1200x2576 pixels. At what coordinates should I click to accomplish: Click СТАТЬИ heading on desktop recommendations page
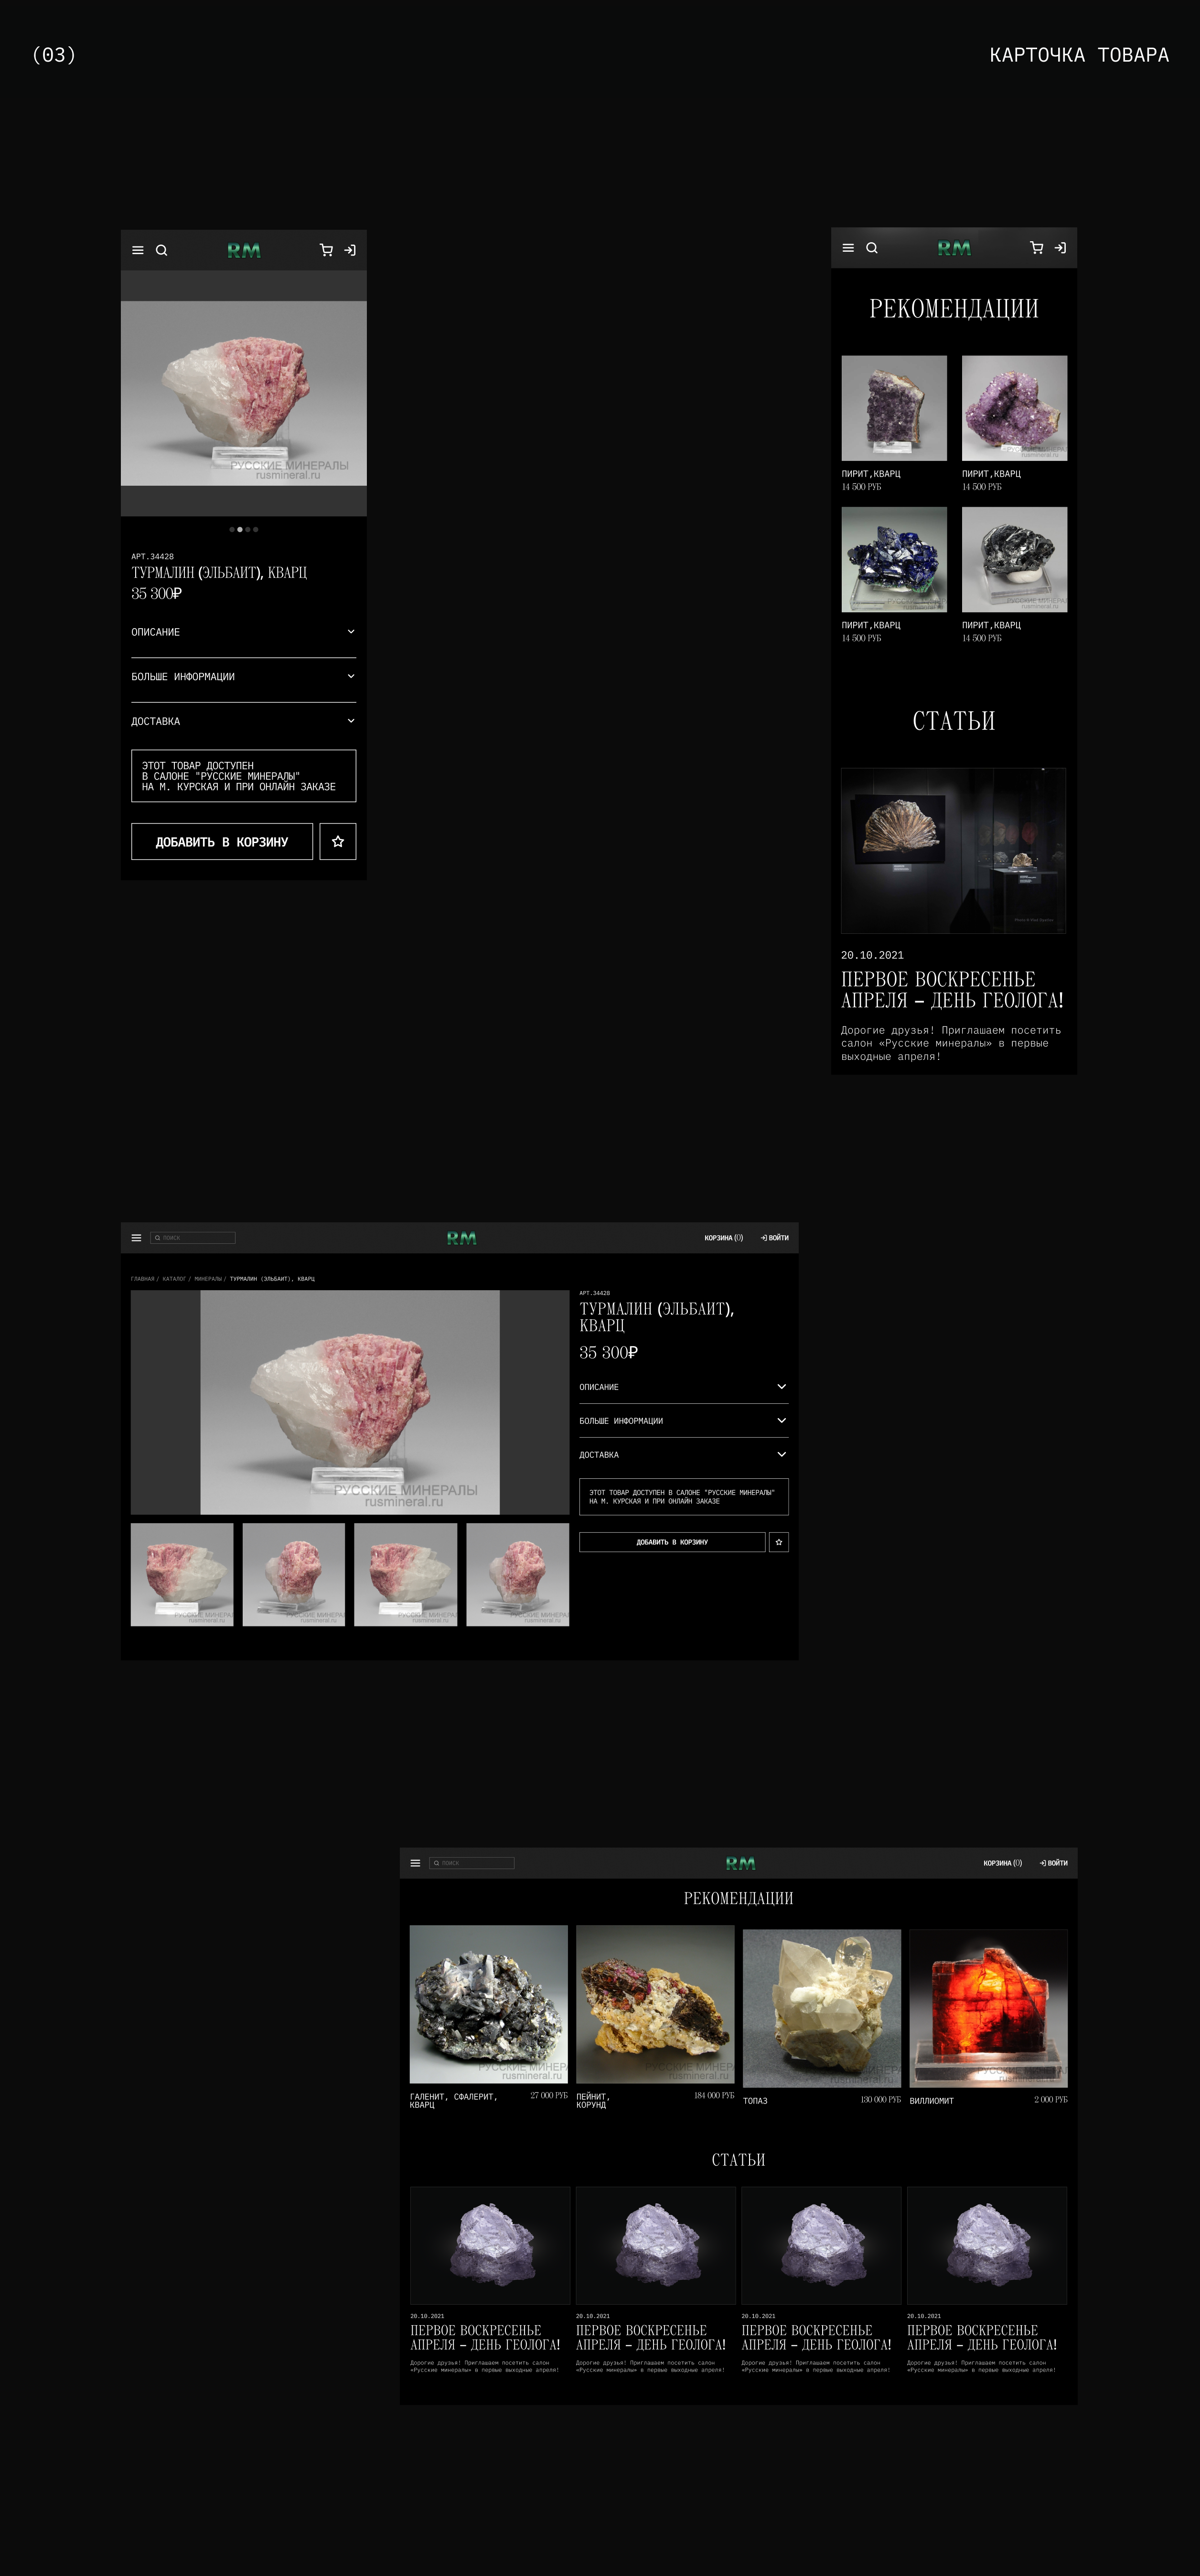738,2160
